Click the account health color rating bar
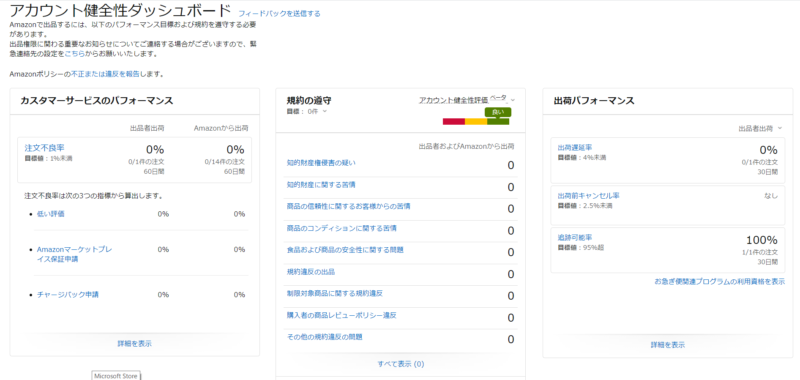The width and height of the screenshot is (800, 380). coord(476,121)
